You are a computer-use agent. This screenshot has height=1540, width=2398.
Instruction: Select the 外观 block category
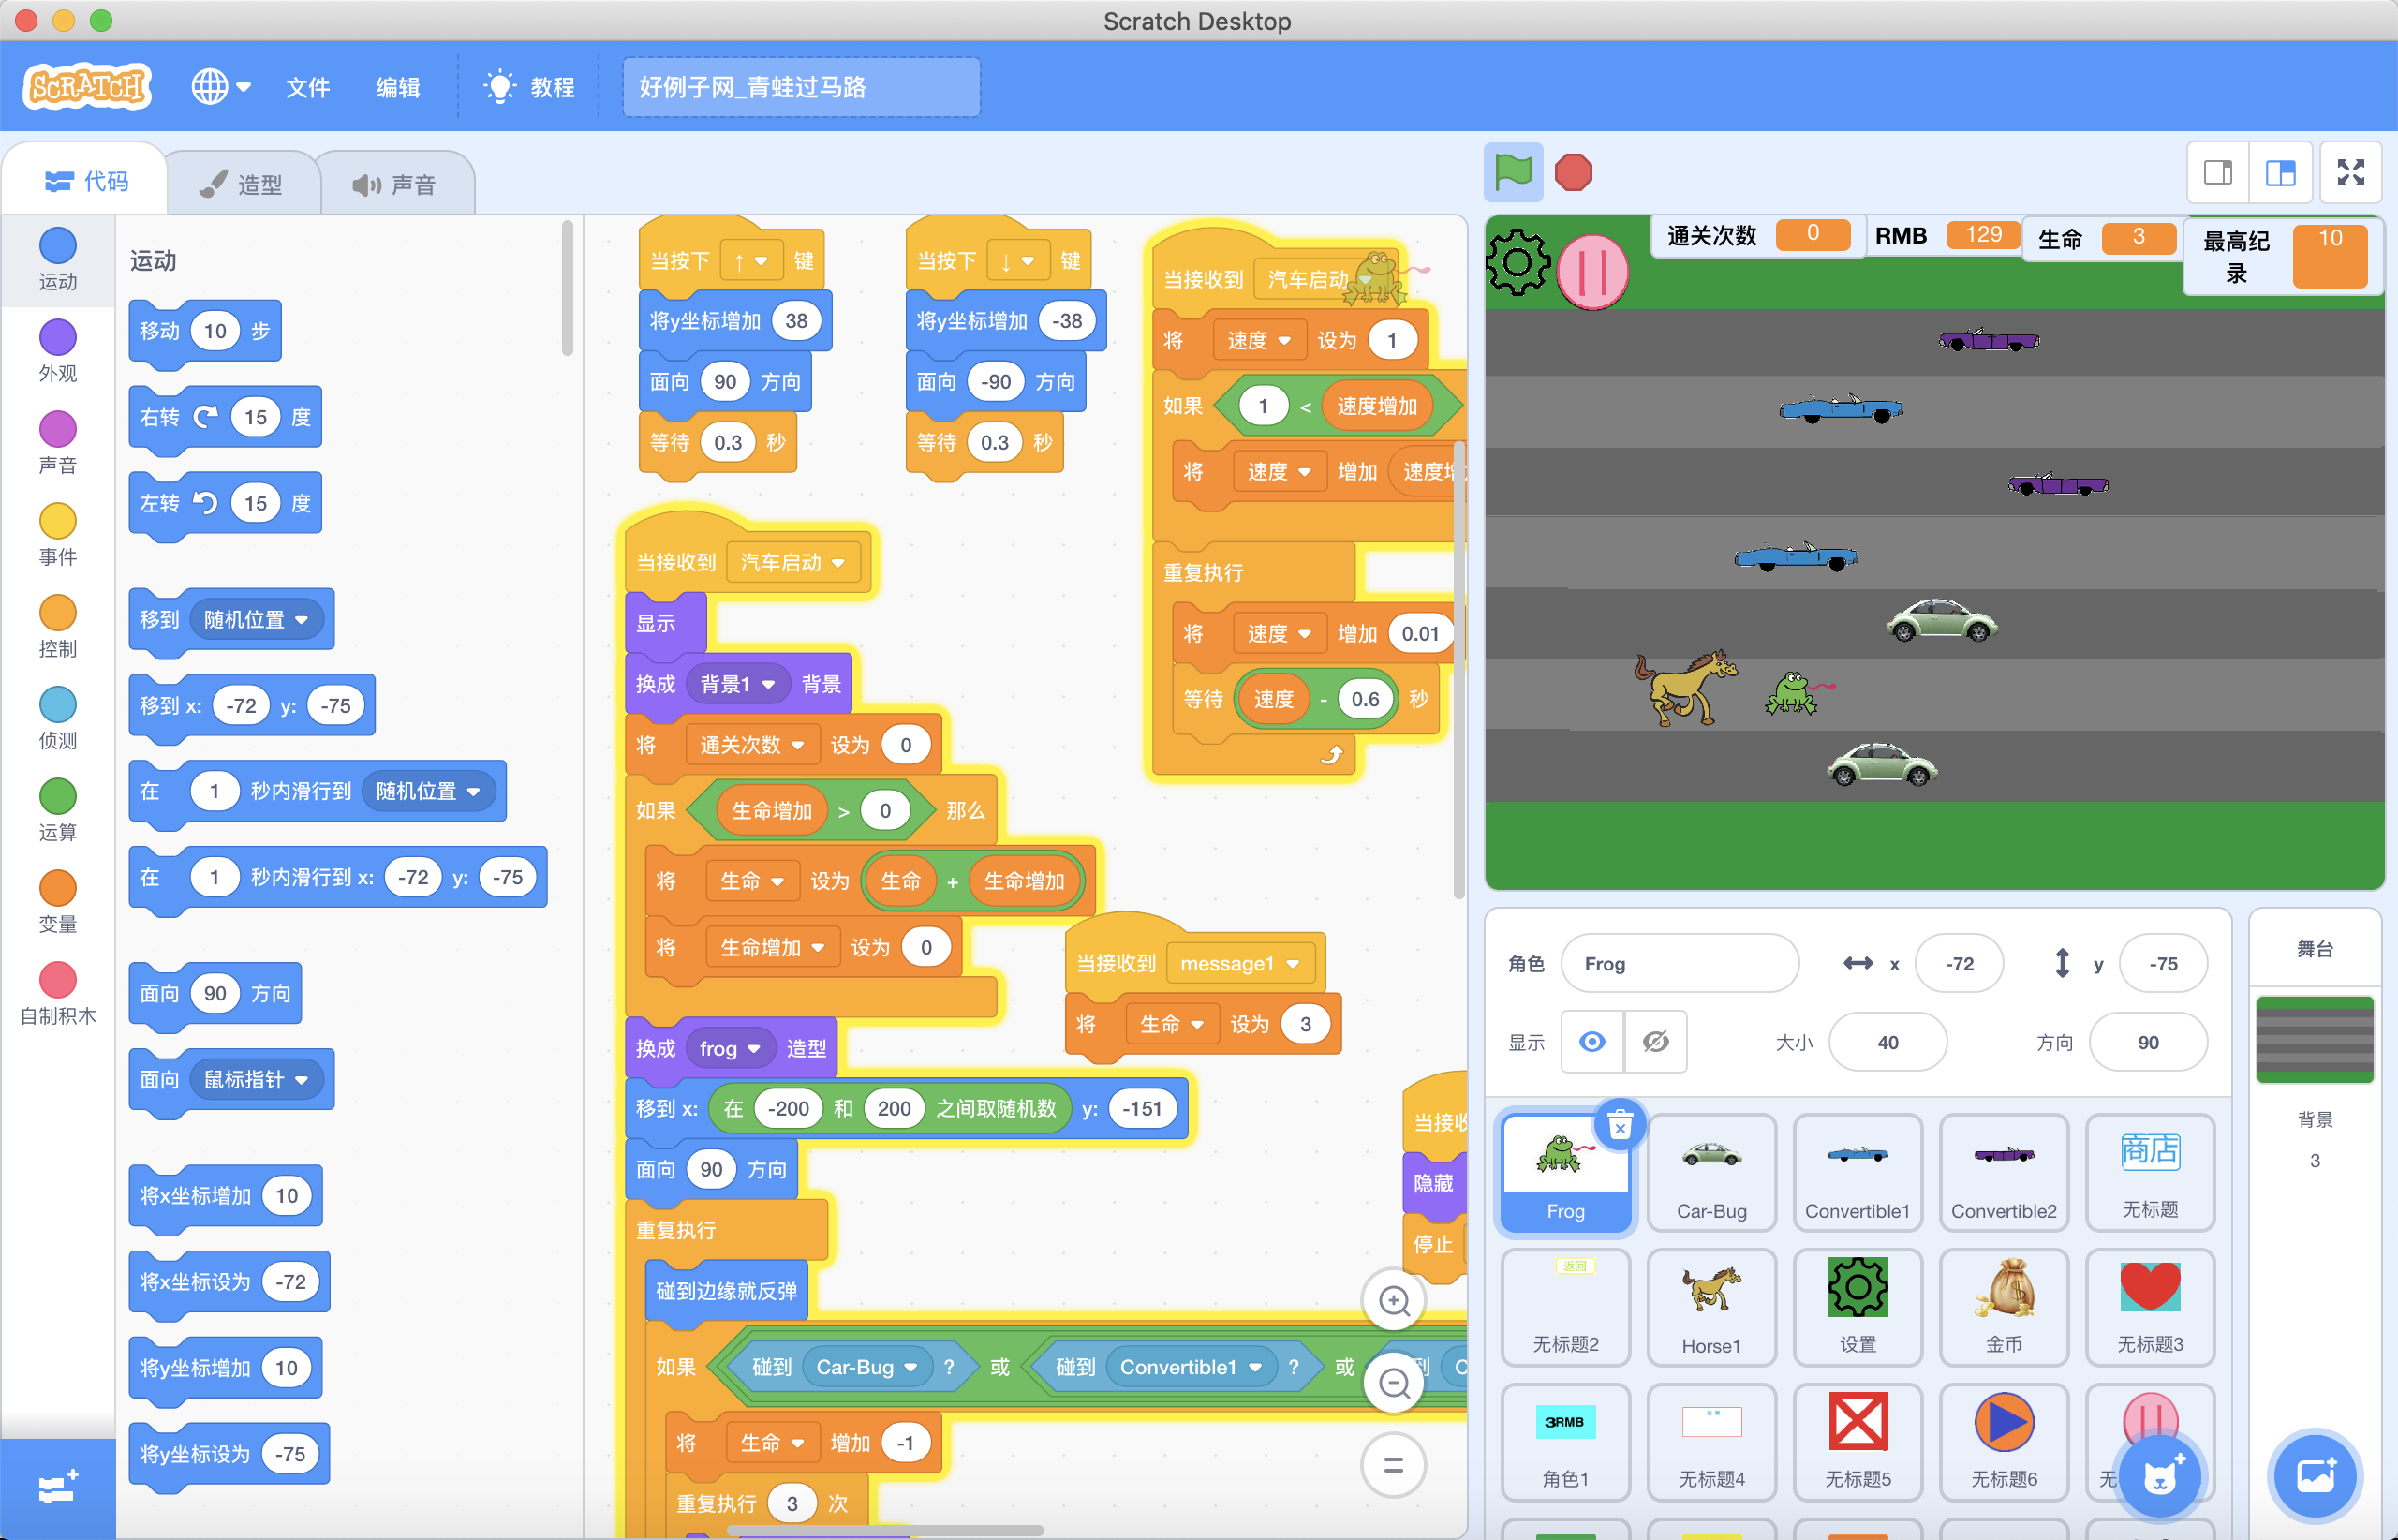(x=57, y=352)
